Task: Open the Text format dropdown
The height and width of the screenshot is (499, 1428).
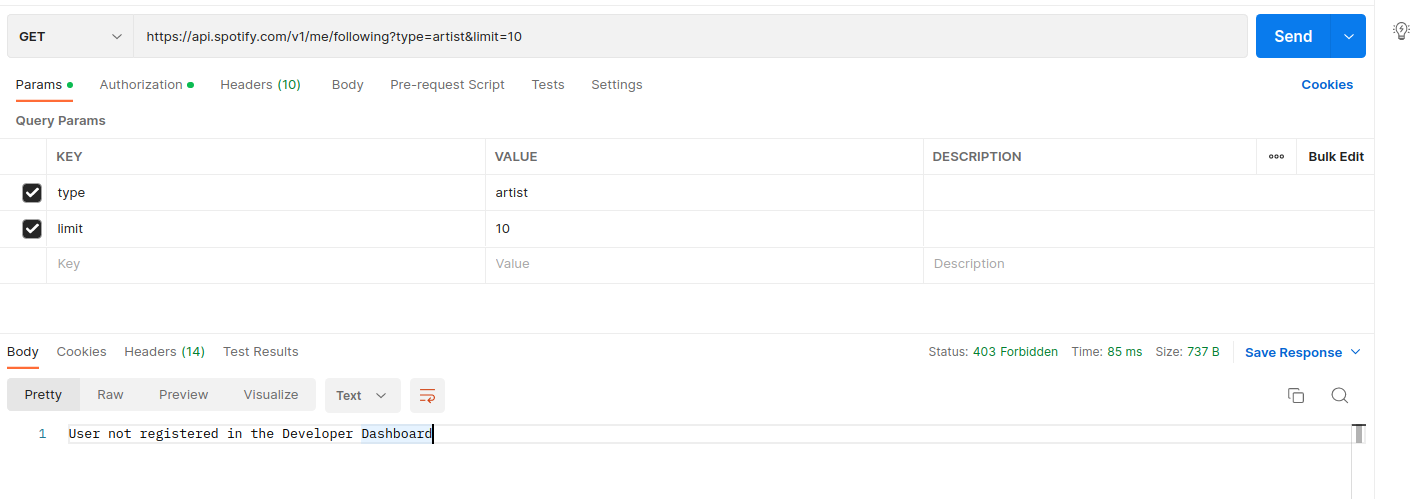Action: click(362, 395)
